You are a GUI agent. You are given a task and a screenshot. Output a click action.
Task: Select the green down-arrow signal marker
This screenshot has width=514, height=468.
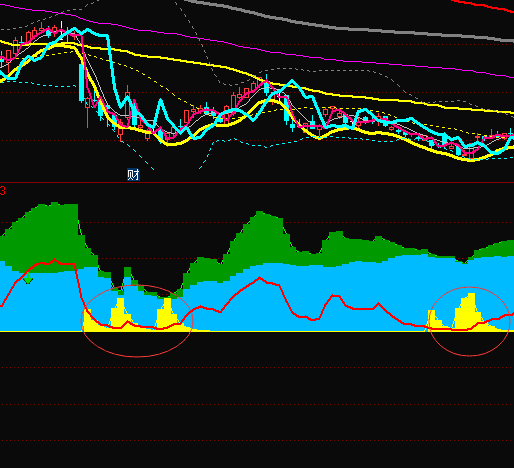pyautogui.click(x=28, y=278)
